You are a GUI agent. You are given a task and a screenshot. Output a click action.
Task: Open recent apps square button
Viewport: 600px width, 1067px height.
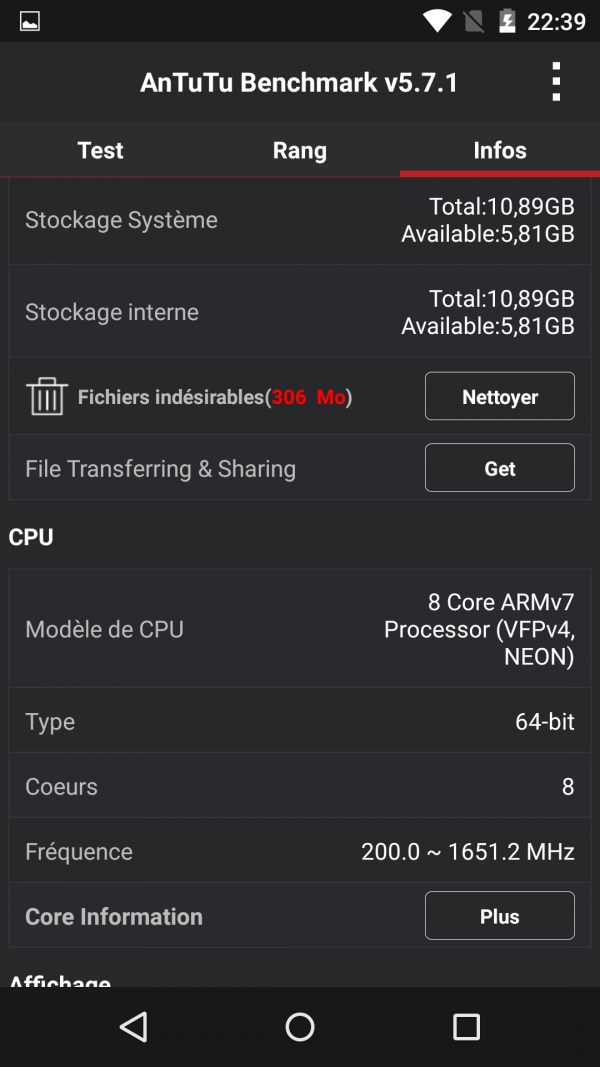[466, 1026]
